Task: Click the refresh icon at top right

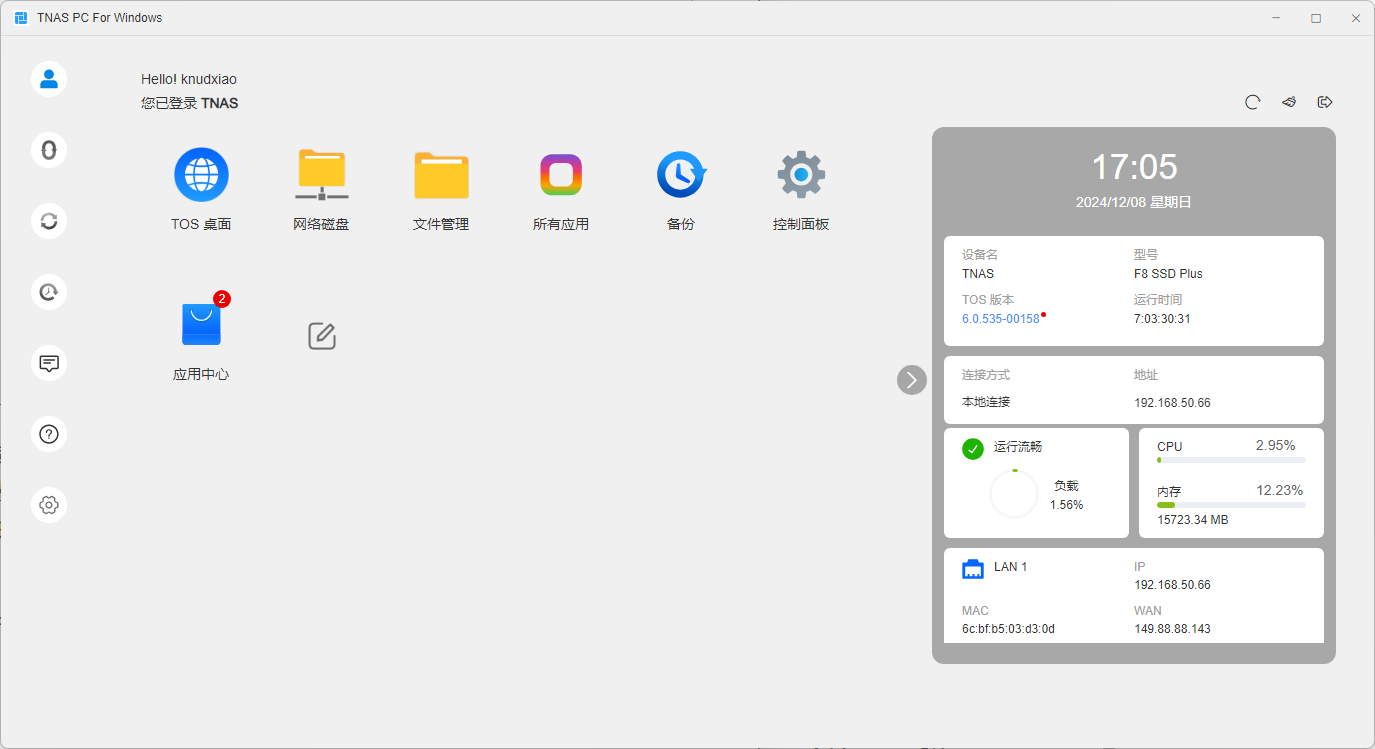Action: click(x=1252, y=102)
